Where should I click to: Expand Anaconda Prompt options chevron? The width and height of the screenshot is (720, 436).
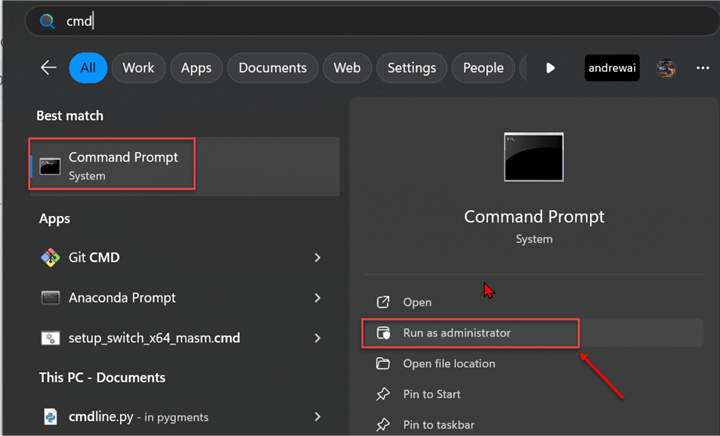(x=317, y=298)
